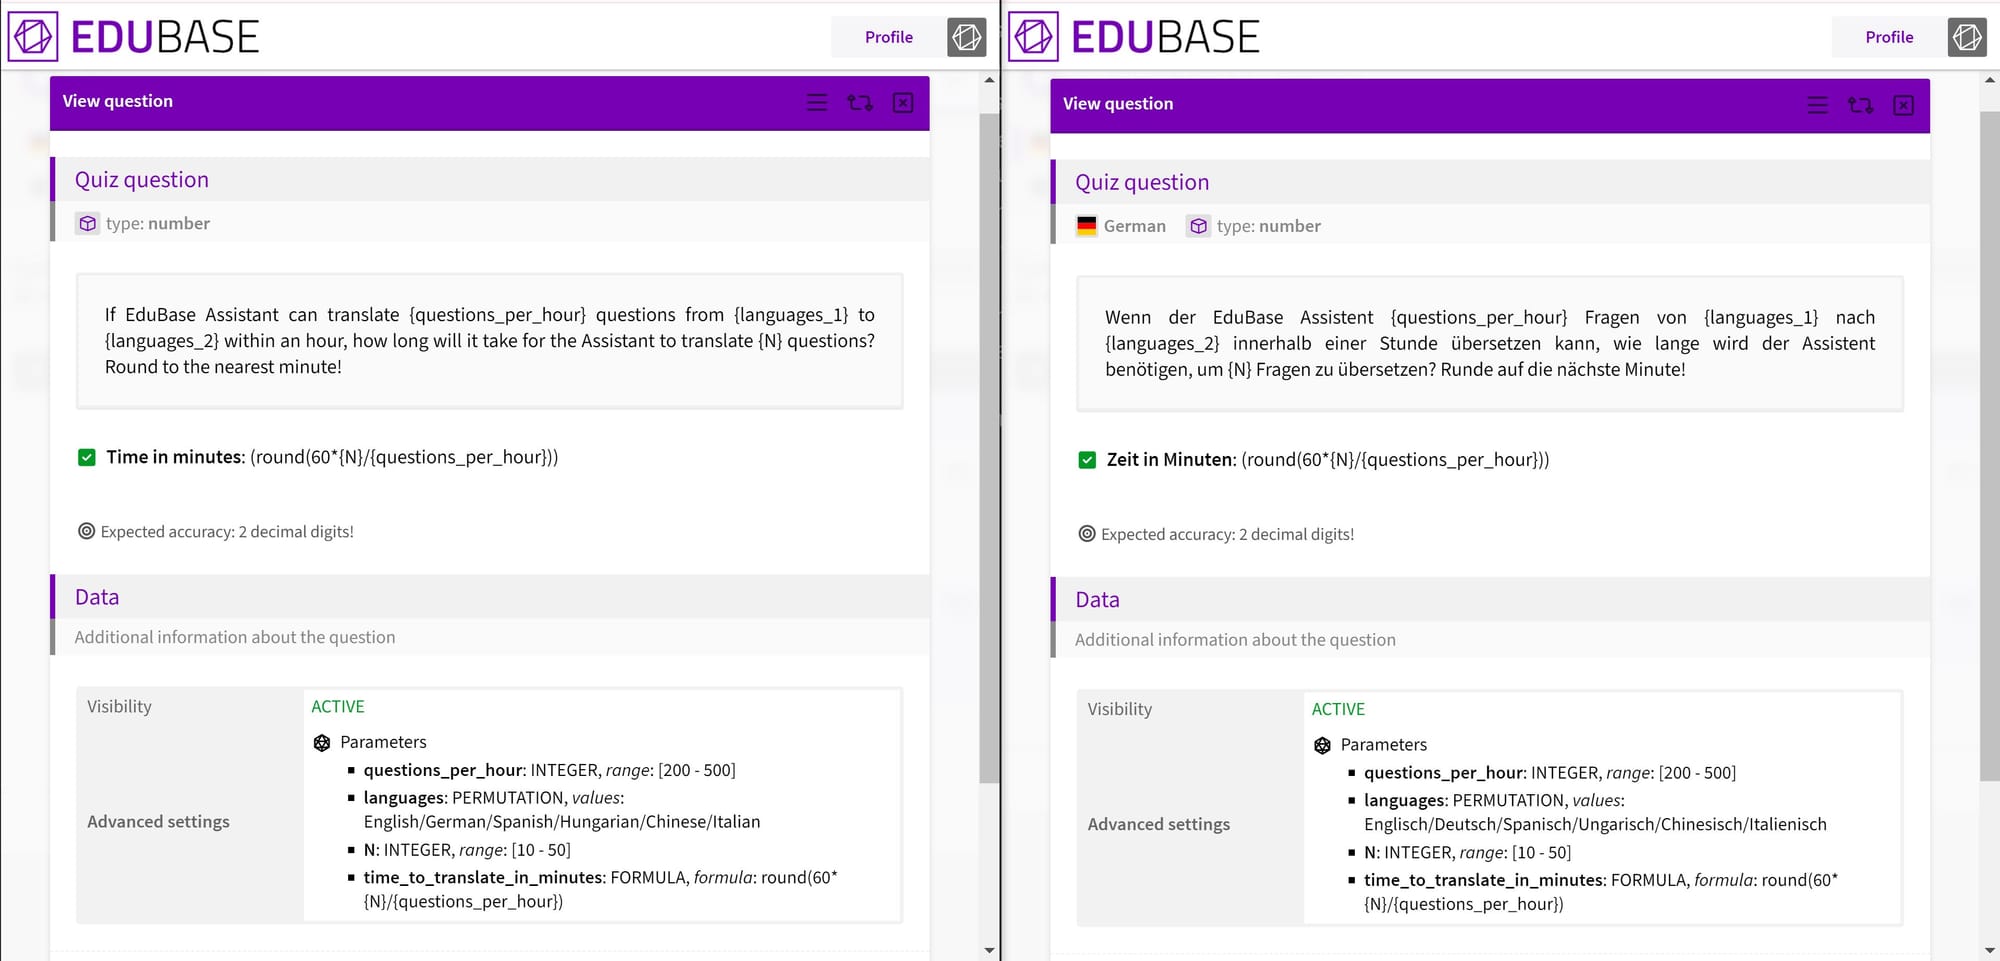The image size is (2000, 961).
Task: Toggle the 'Zeit in Minuten' green checkbox
Action: coord(1087,460)
